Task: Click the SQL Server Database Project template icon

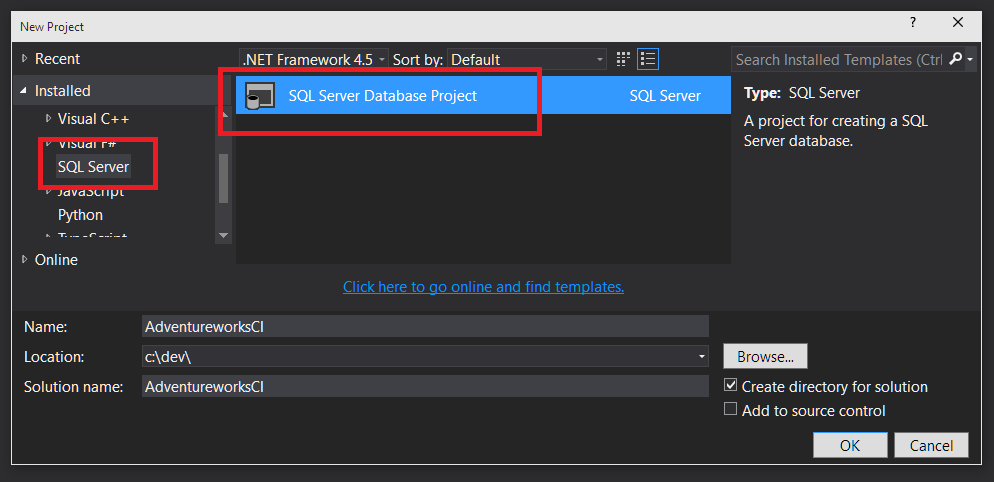Action: point(260,96)
